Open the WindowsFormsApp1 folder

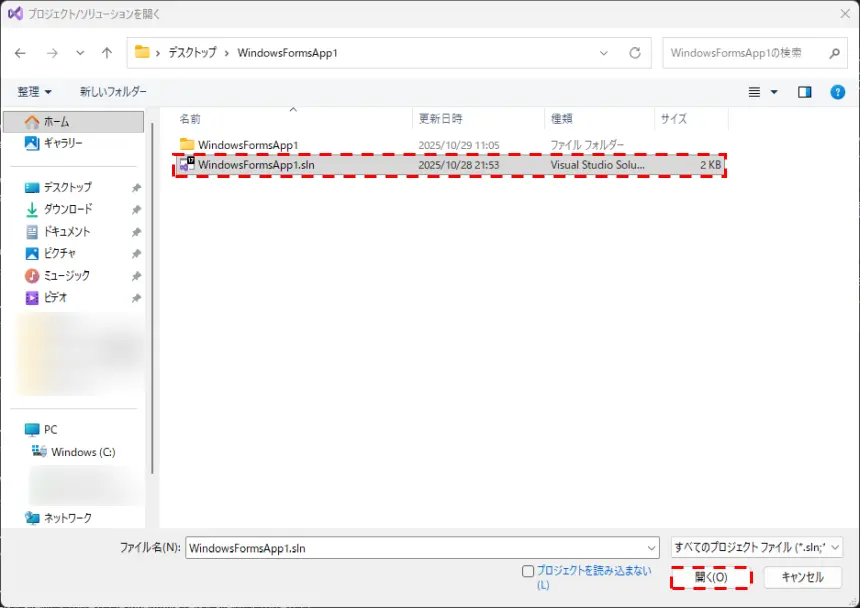click(247, 145)
